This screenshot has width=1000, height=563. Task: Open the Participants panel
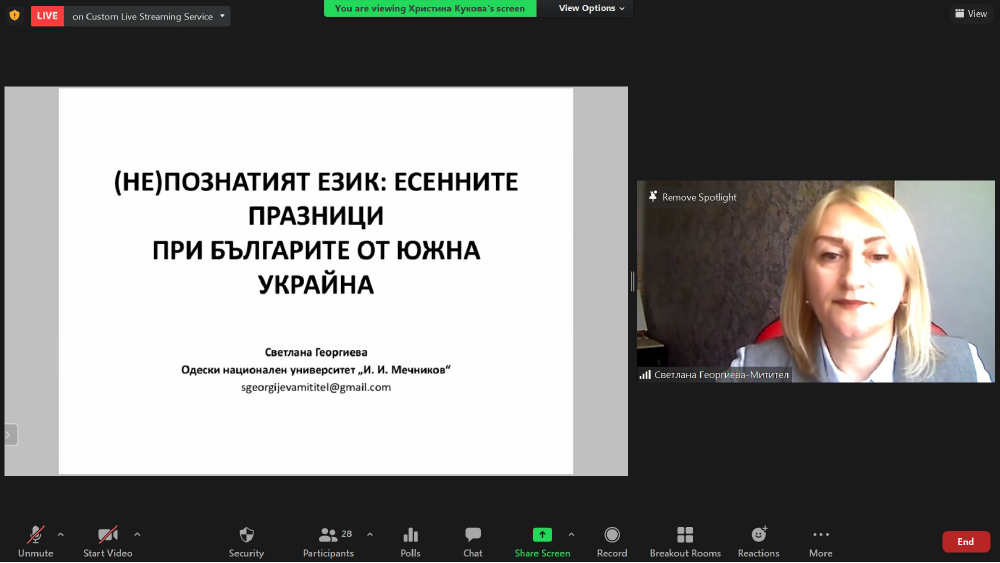[x=328, y=535]
